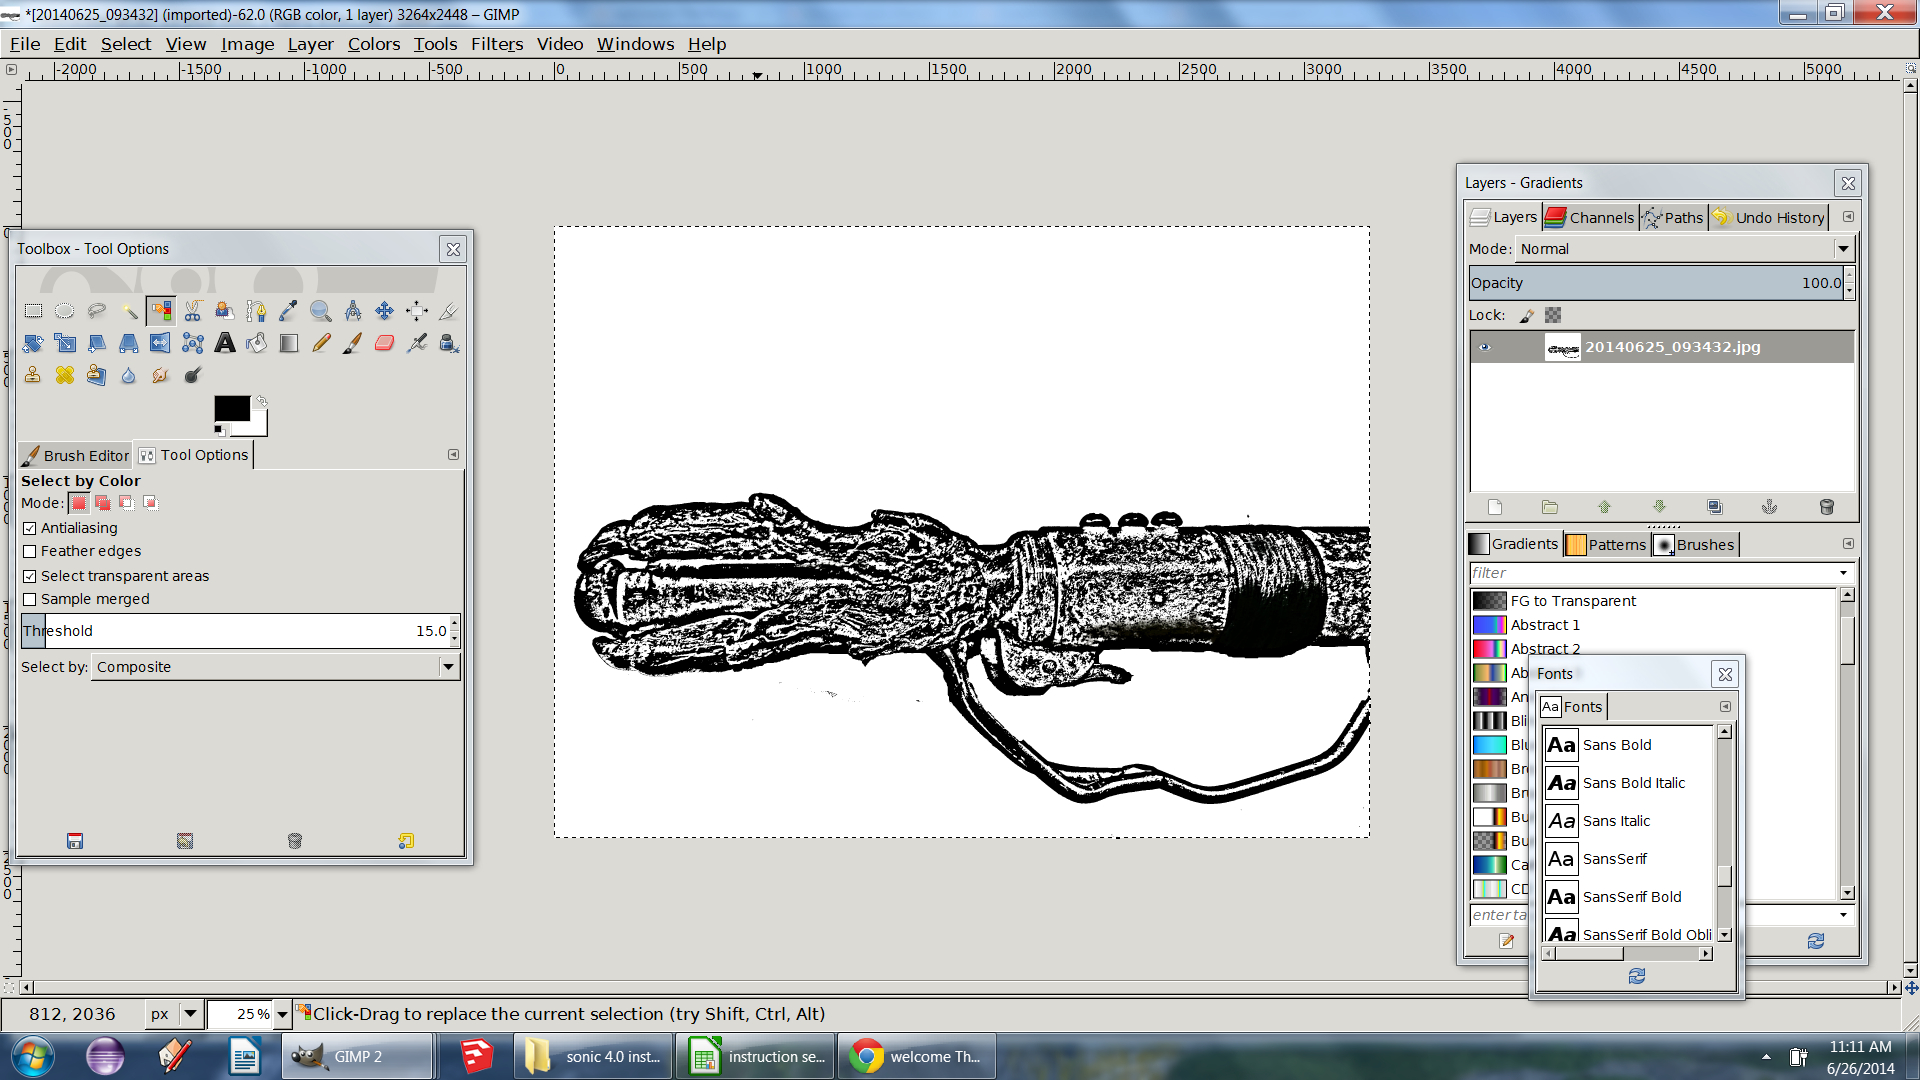Open the Filters menu
The height and width of the screenshot is (1080, 1920).
coord(496,44)
